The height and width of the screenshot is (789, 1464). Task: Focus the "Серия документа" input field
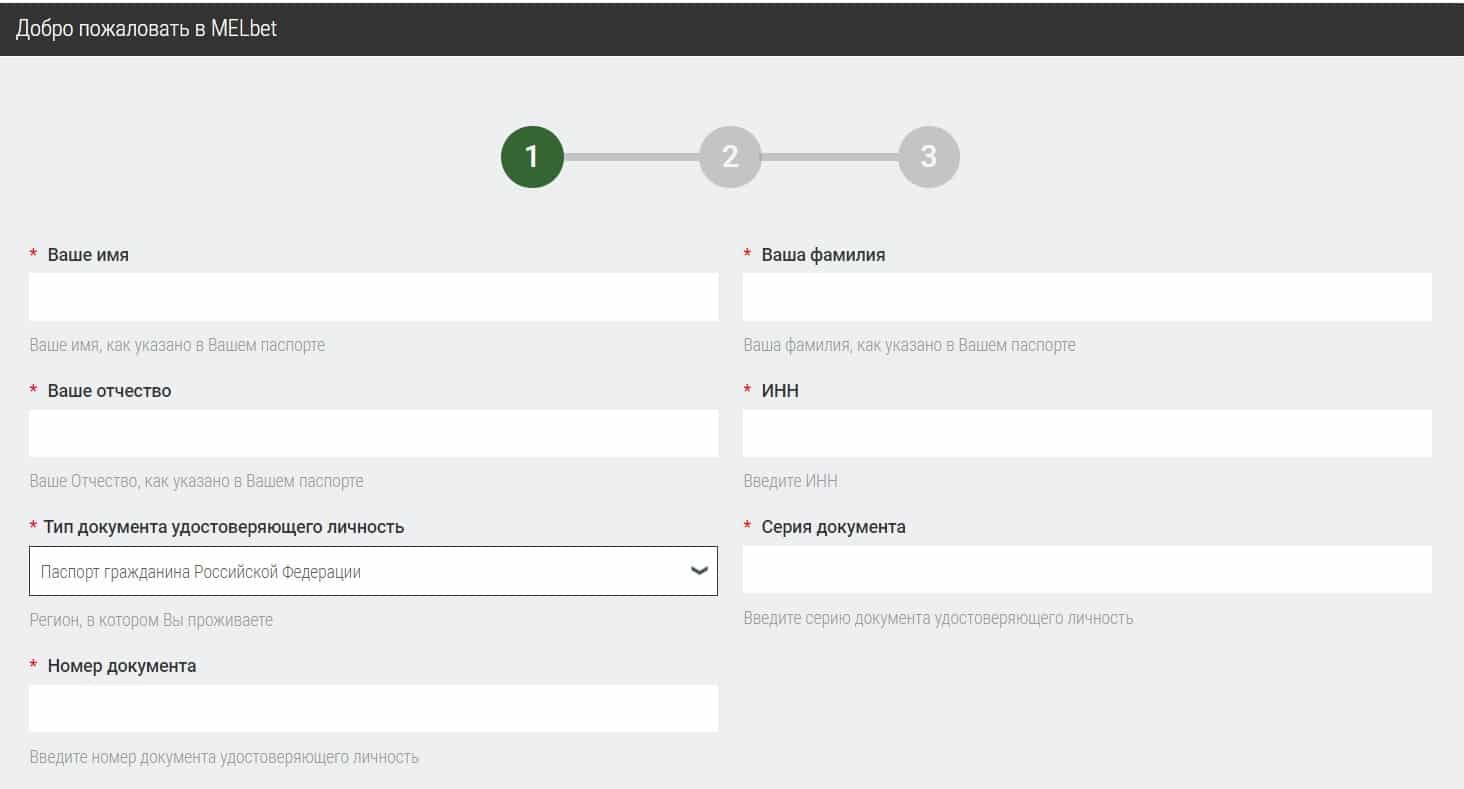[1087, 569]
